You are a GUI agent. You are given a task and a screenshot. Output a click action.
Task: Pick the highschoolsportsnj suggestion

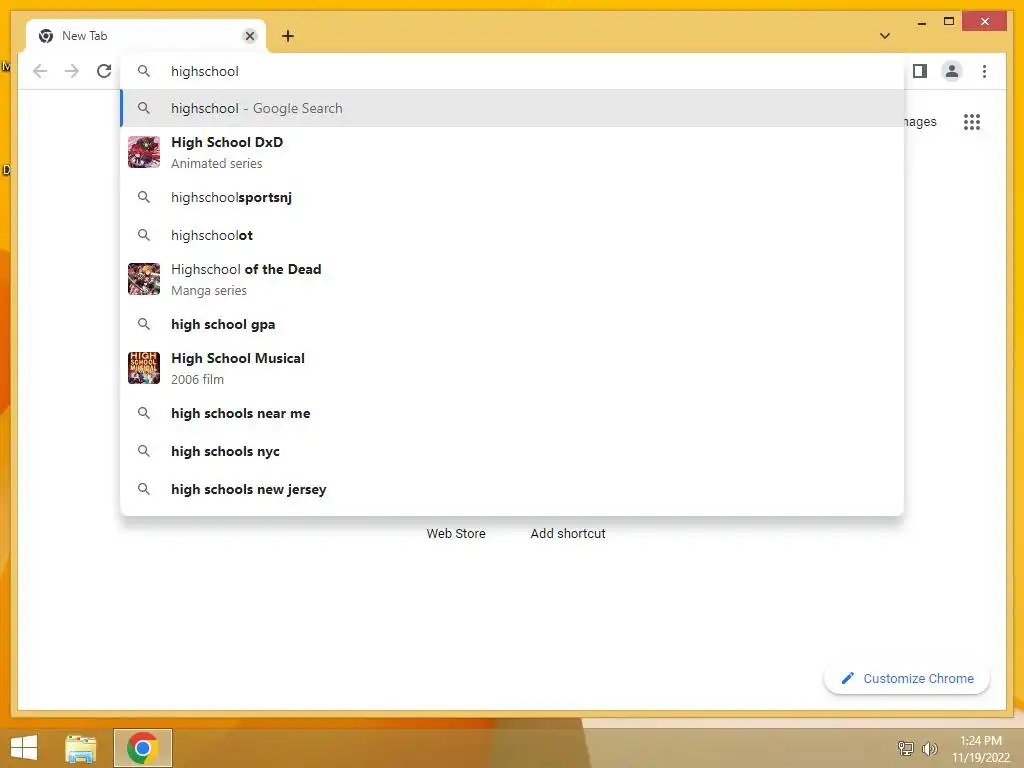[x=512, y=197]
